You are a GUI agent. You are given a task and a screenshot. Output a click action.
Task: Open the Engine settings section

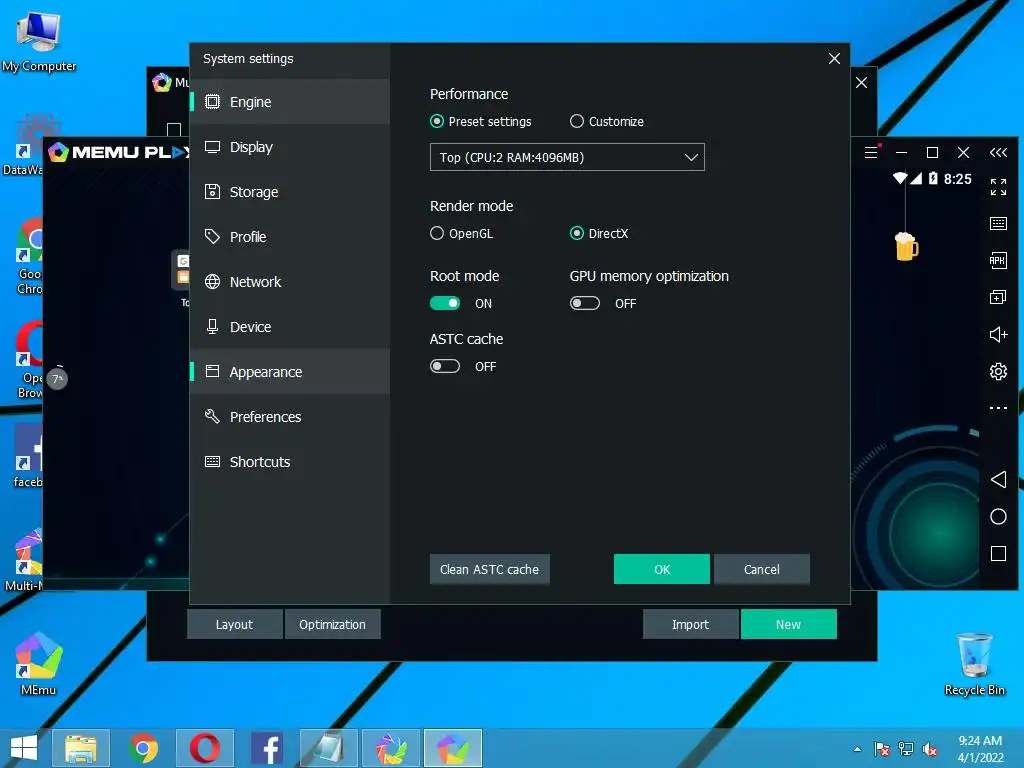[290, 102]
